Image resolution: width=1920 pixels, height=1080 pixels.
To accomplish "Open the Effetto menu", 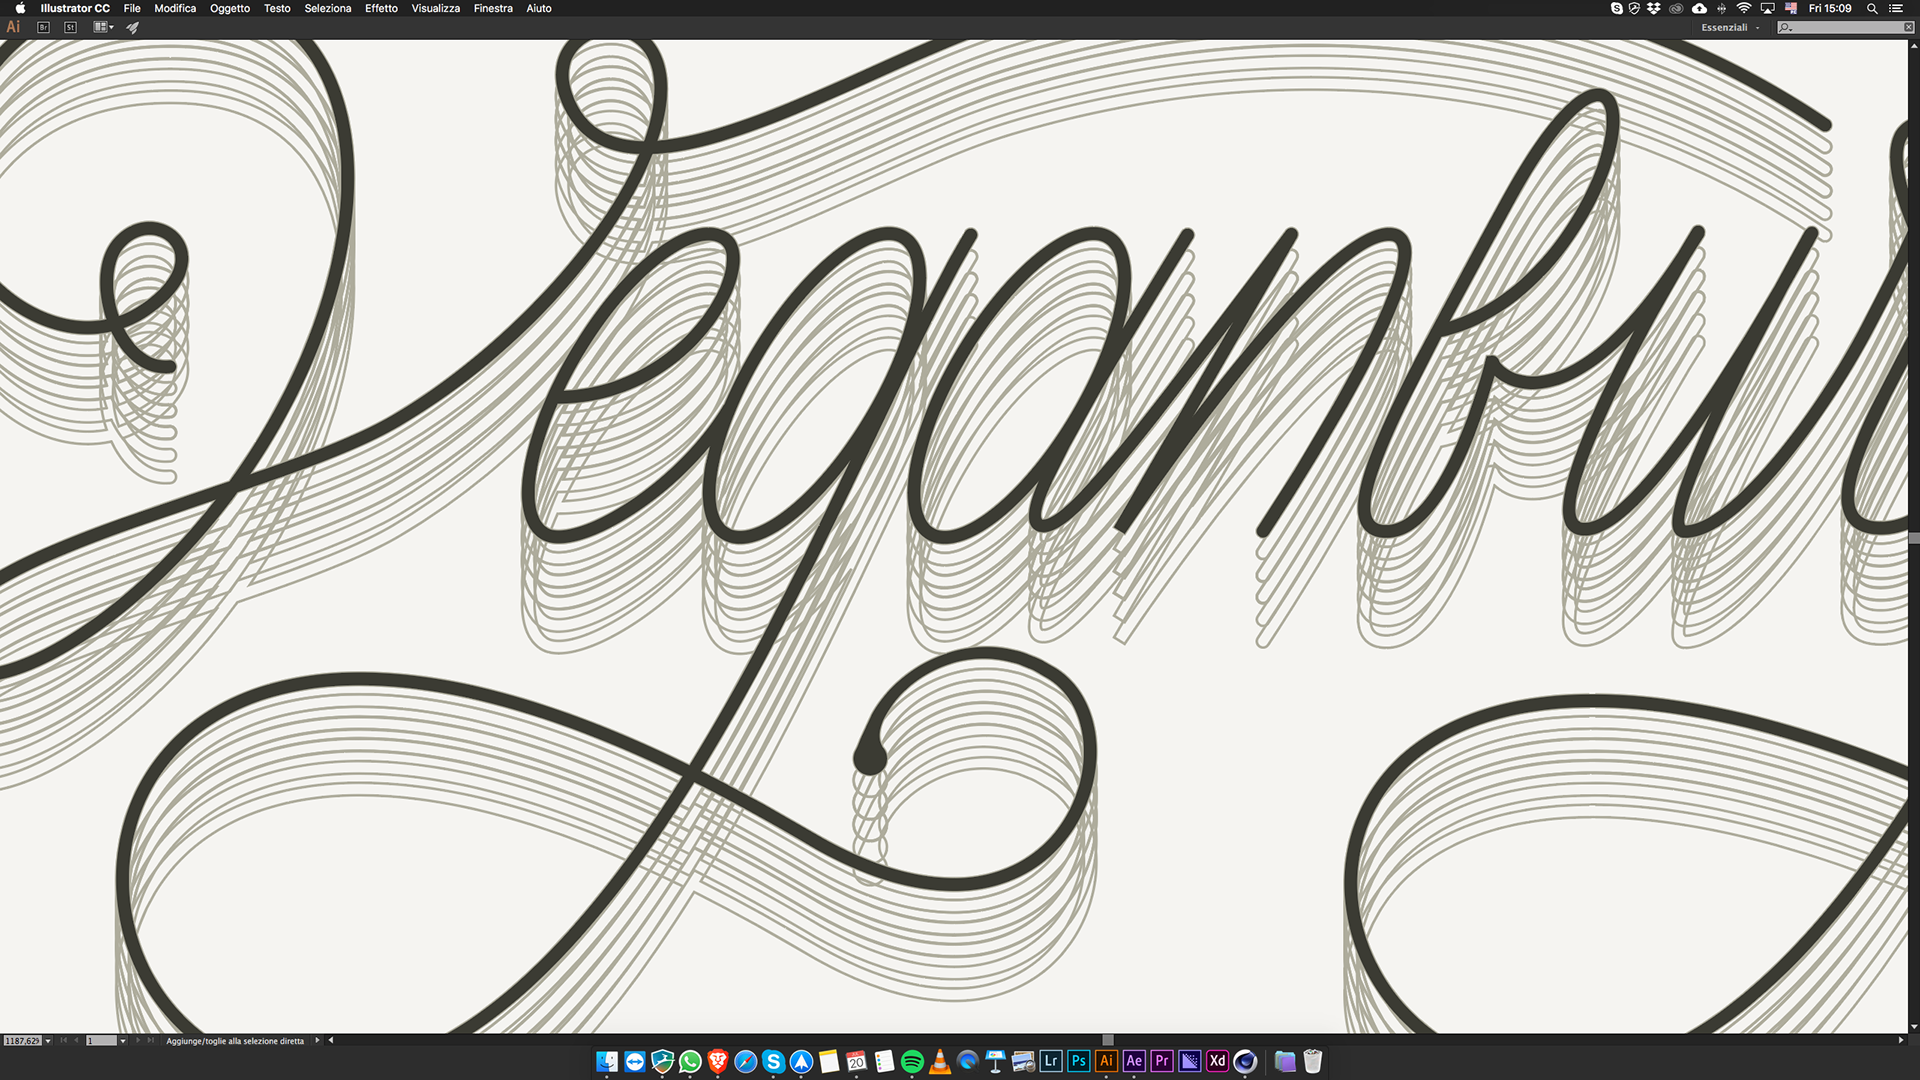I will tap(381, 8).
